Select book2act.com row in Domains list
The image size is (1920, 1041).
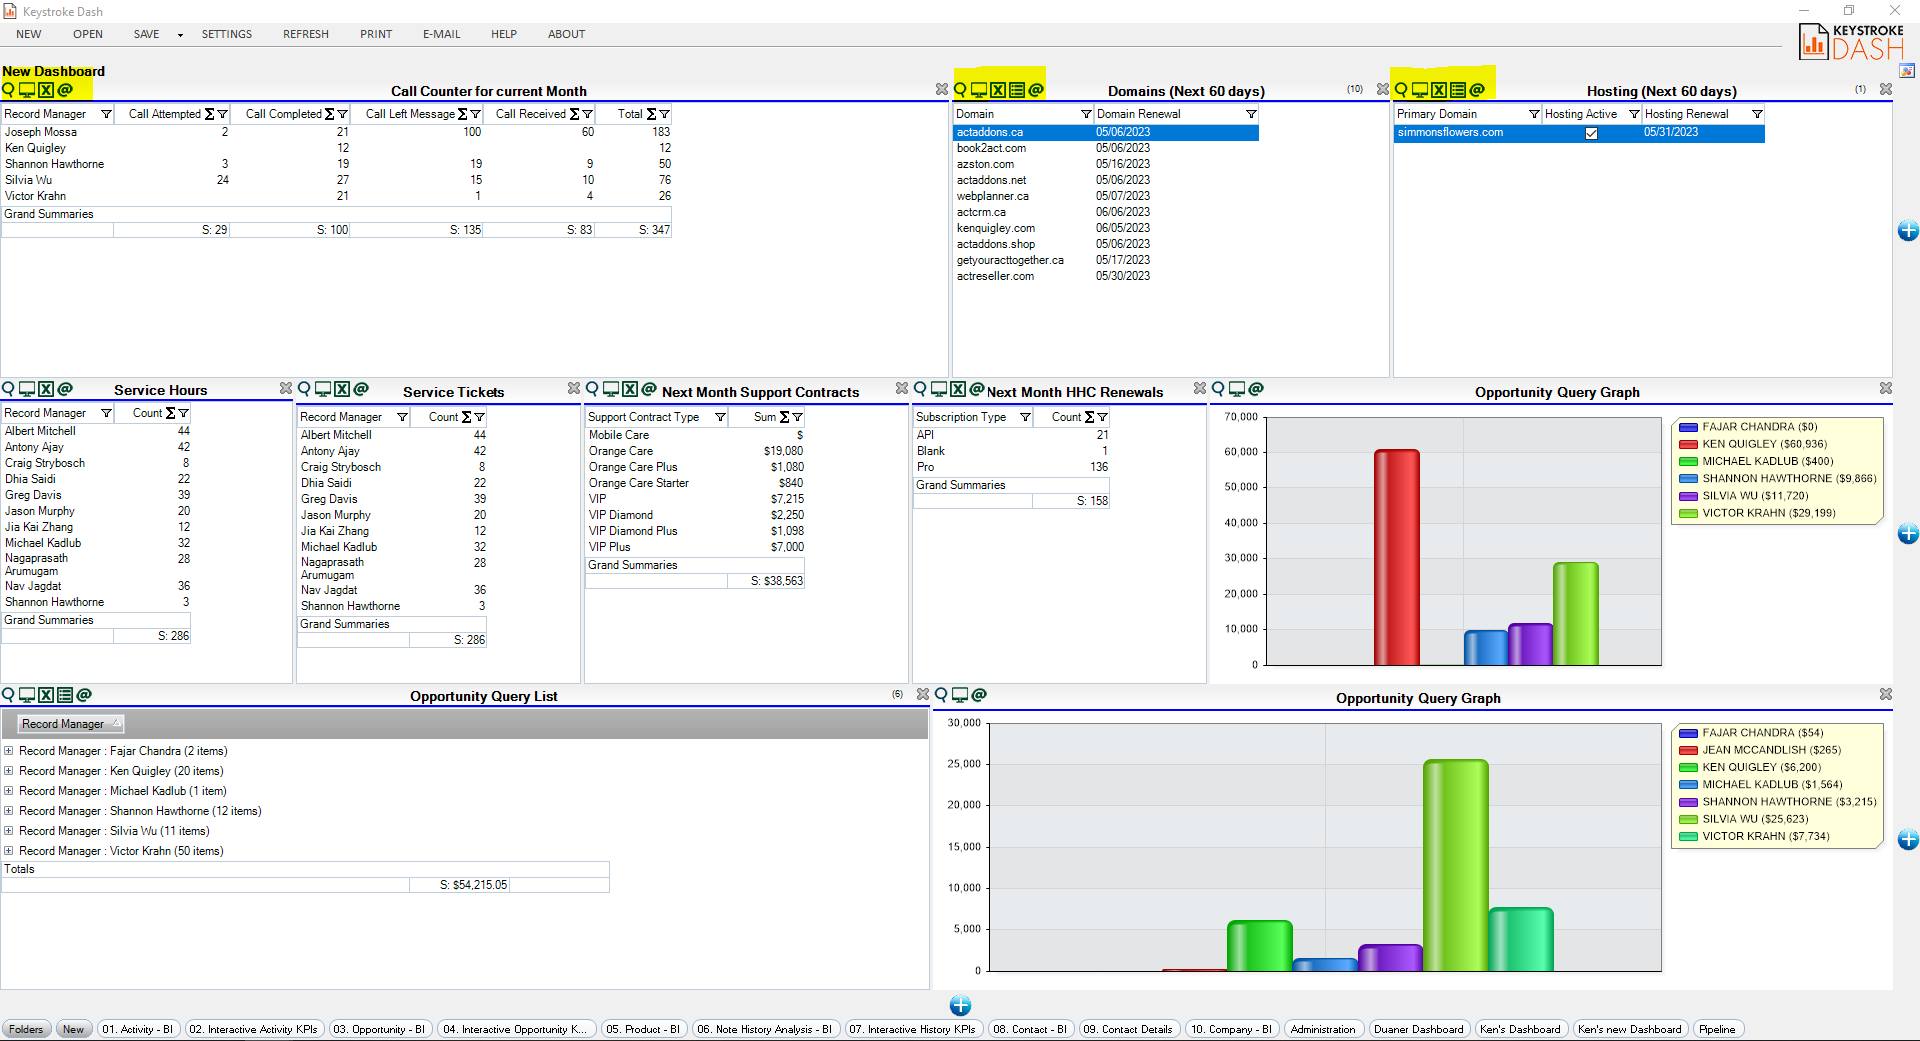1106,148
